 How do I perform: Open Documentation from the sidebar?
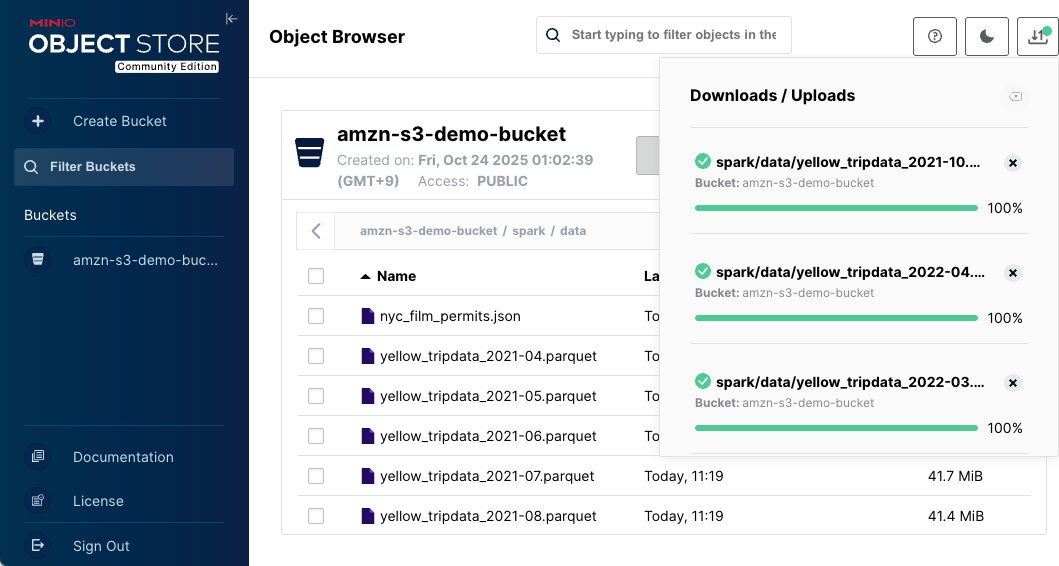(x=123, y=457)
